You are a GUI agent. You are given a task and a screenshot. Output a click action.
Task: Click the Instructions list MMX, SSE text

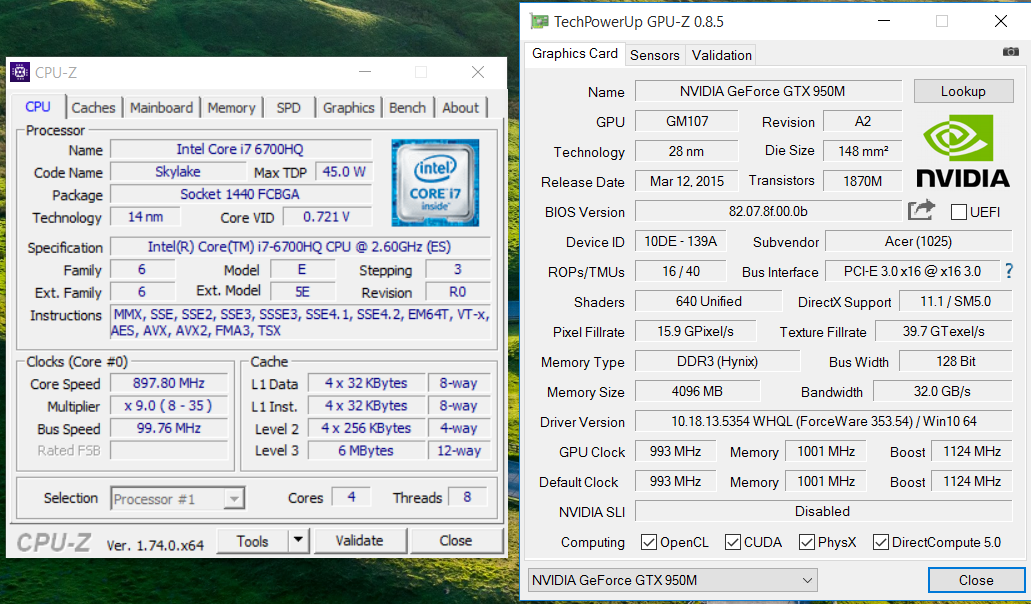click(x=300, y=322)
